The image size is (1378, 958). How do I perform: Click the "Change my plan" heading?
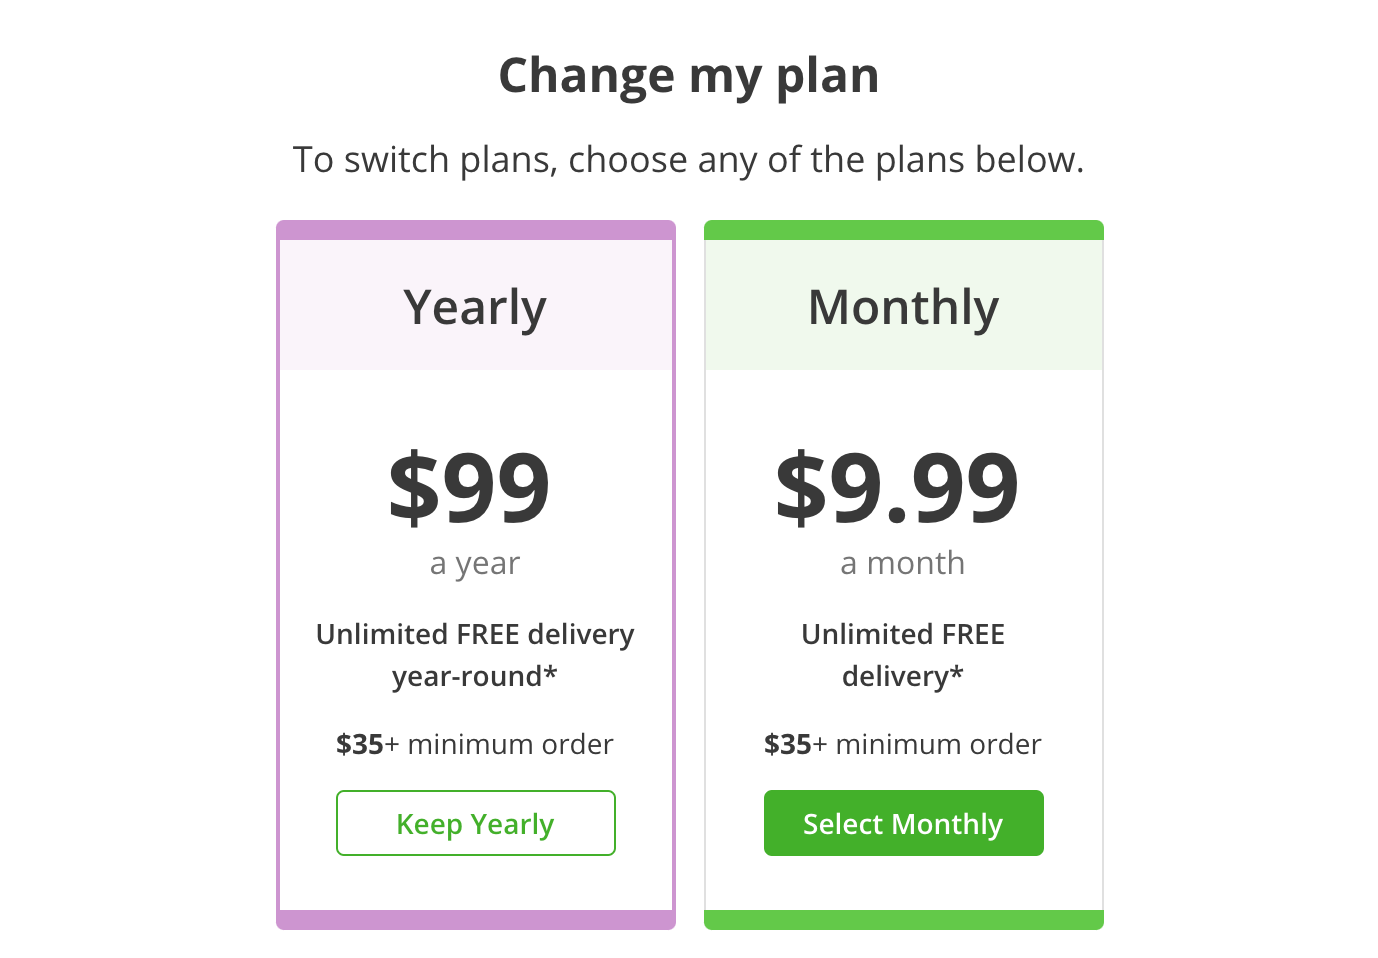tap(689, 76)
